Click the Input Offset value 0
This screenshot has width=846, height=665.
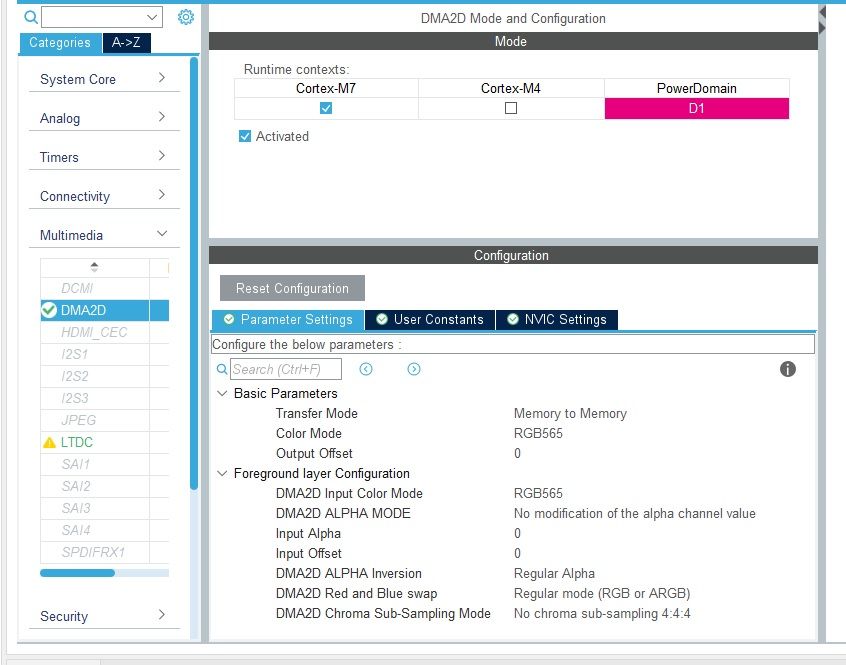point(517,553)
